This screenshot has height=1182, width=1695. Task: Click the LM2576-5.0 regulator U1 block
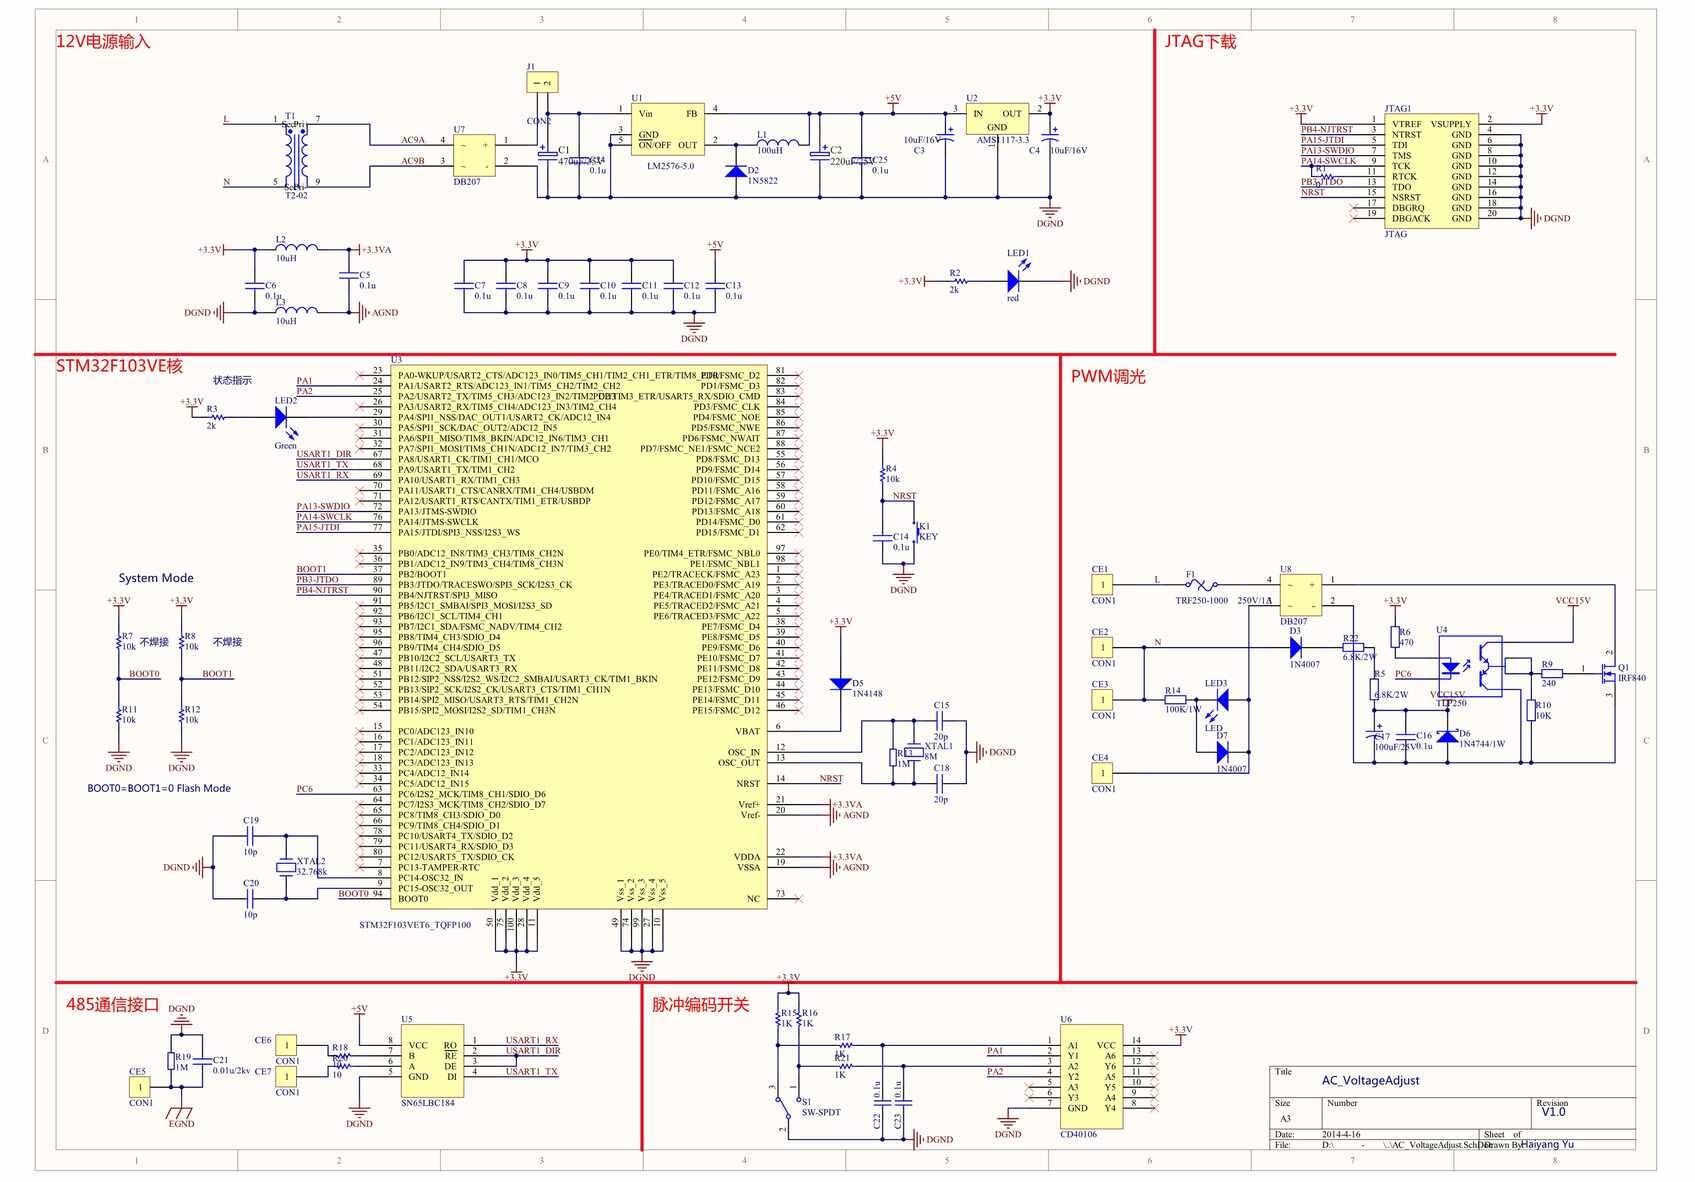(667, 129)
